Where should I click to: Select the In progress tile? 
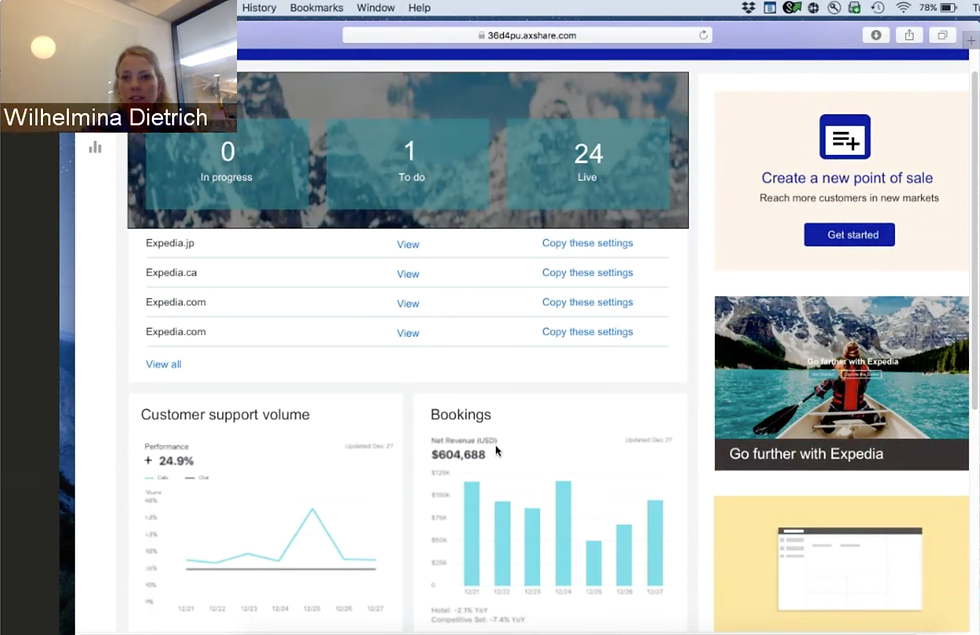click(227, 164)
